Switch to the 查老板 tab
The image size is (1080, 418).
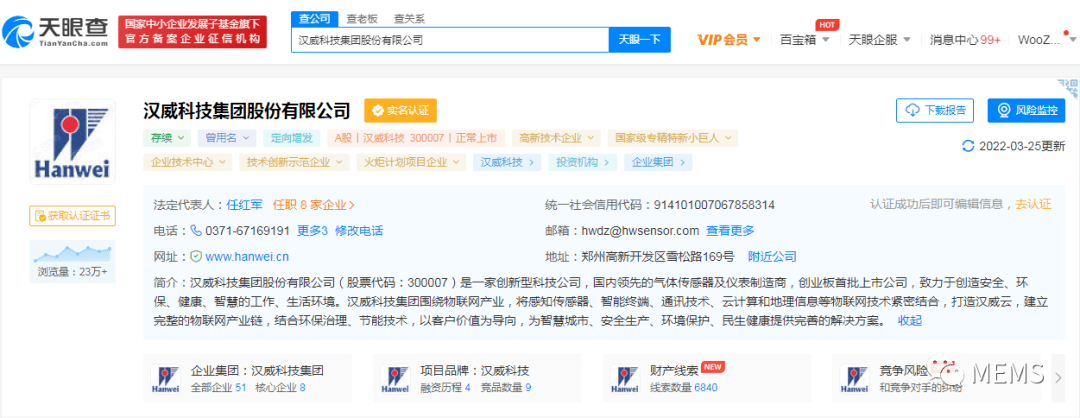[361, 19]
